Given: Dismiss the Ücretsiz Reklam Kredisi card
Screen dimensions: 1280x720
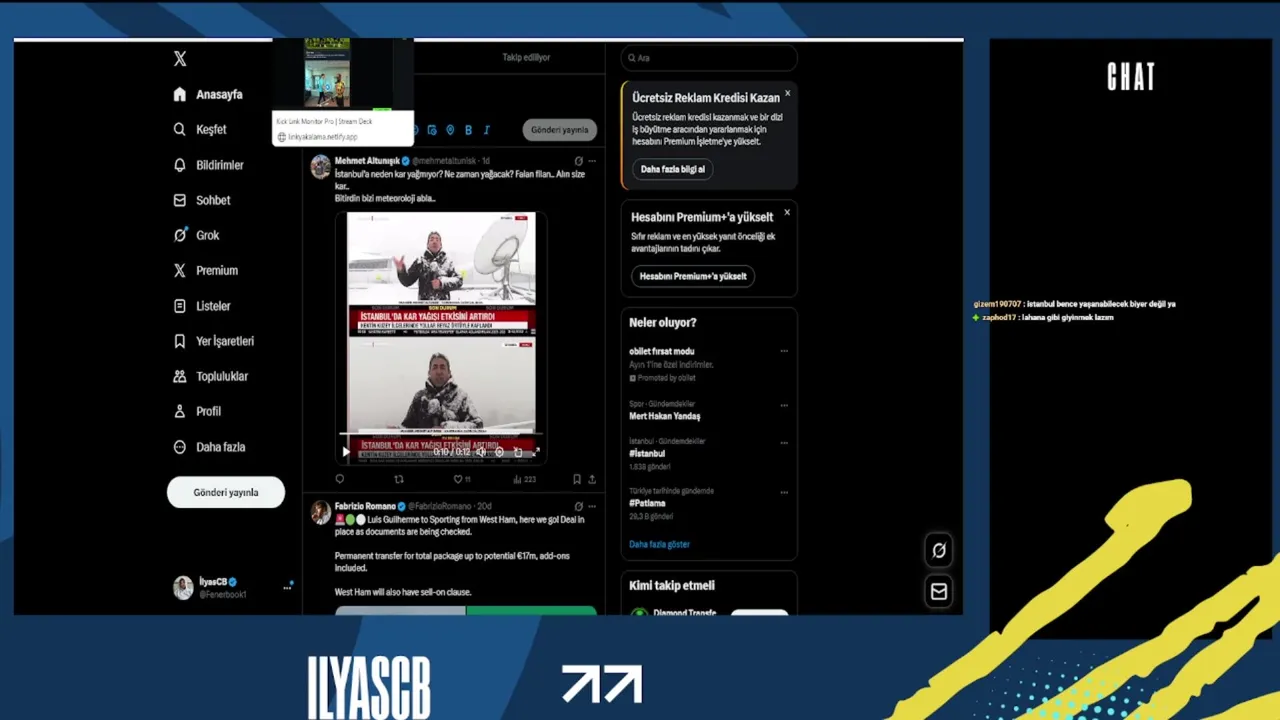Looking at the screenshot, I should pos(787,93).
